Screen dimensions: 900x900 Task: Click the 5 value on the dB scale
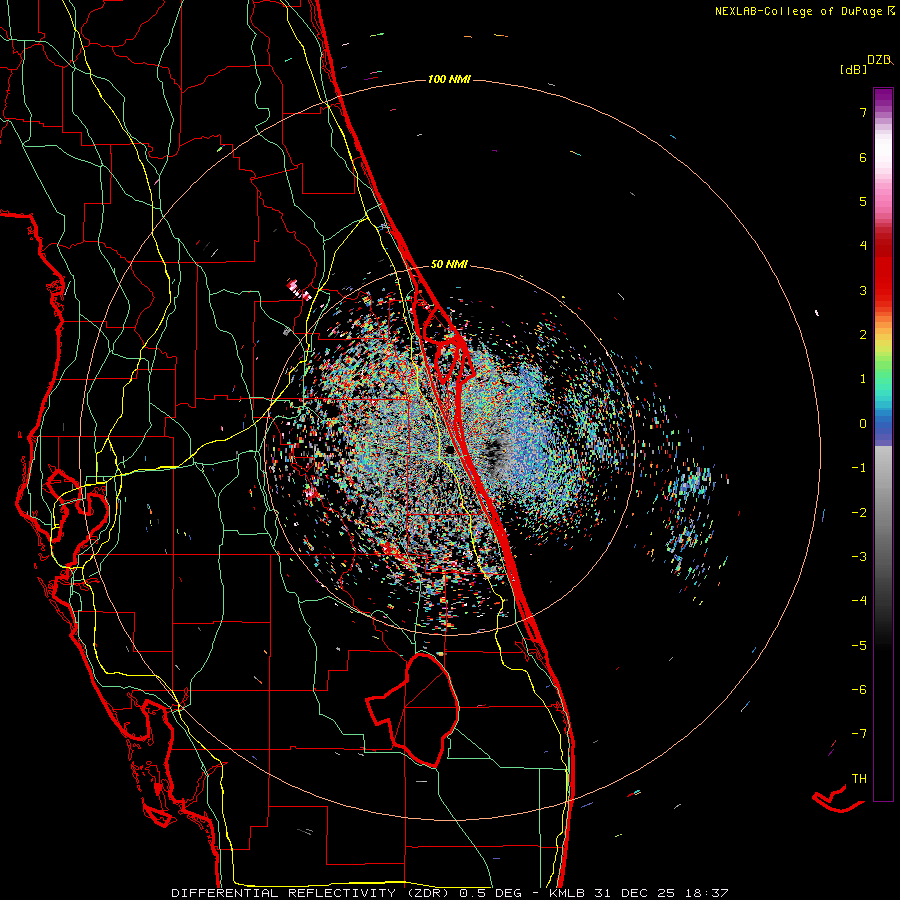click(863, 201)
